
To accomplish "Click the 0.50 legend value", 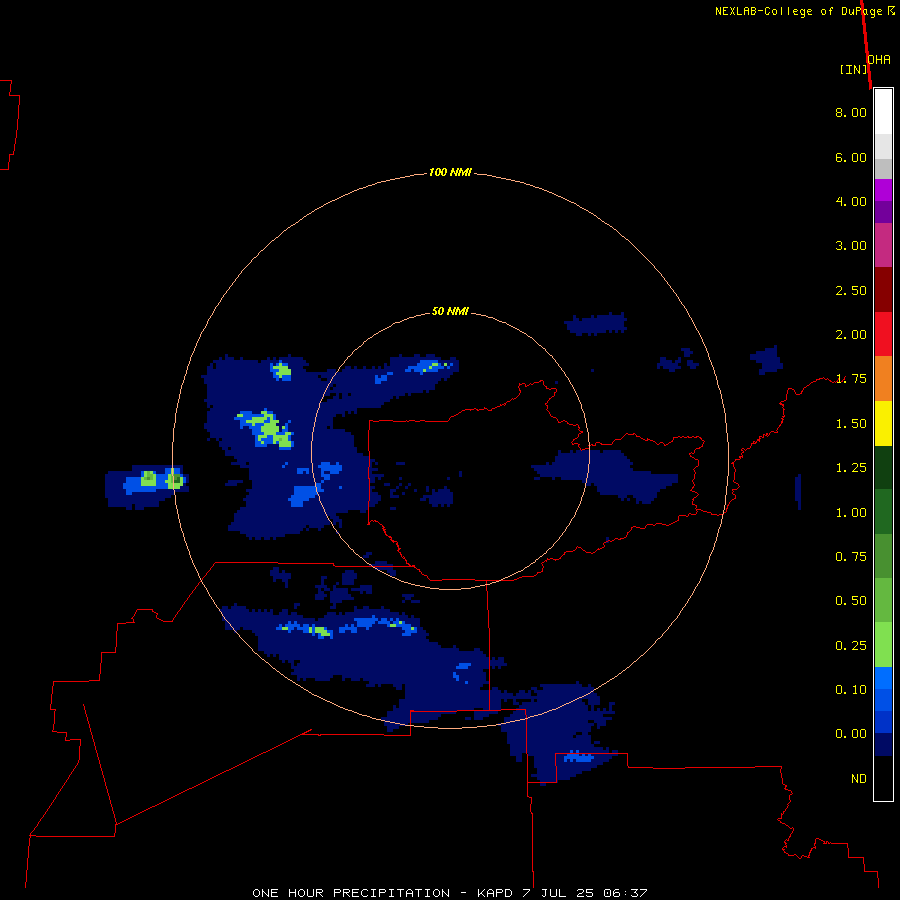I will click(x=851, y=601).
